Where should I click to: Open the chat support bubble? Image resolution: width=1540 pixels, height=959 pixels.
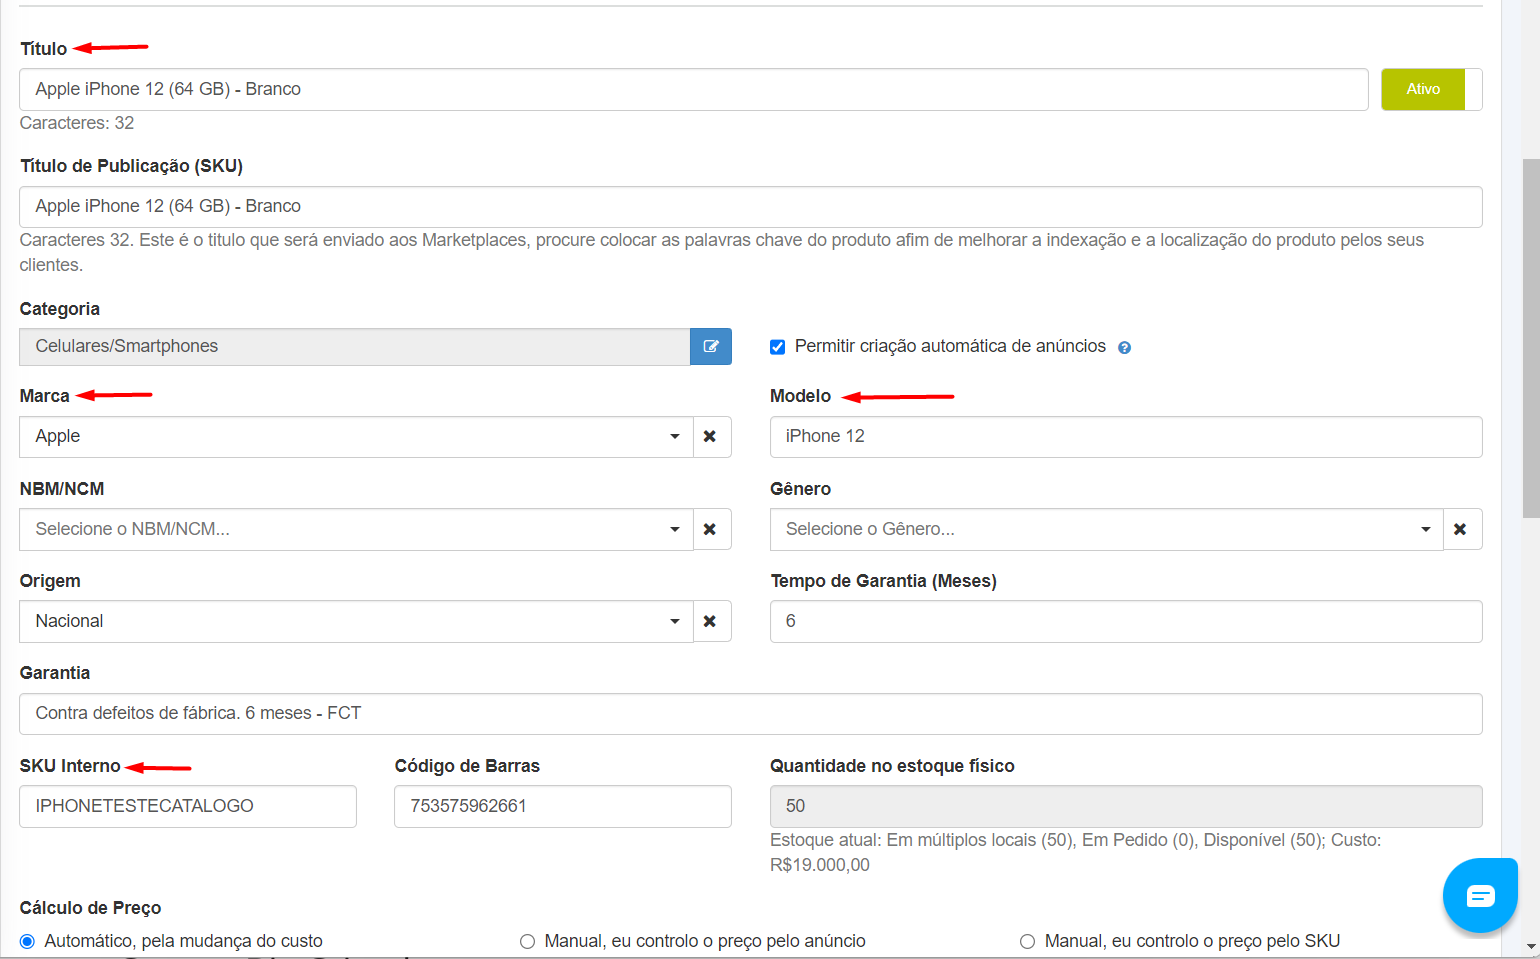point(1480,895)
